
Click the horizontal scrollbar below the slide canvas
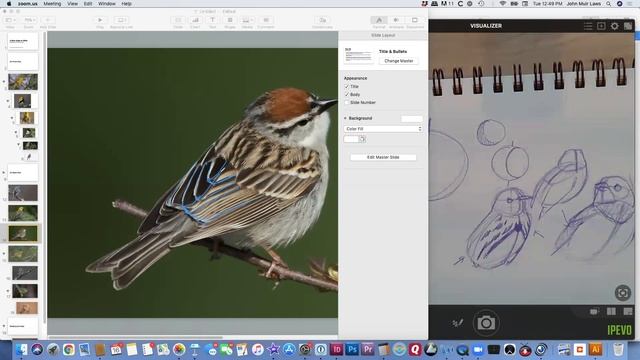pos(136,337)
